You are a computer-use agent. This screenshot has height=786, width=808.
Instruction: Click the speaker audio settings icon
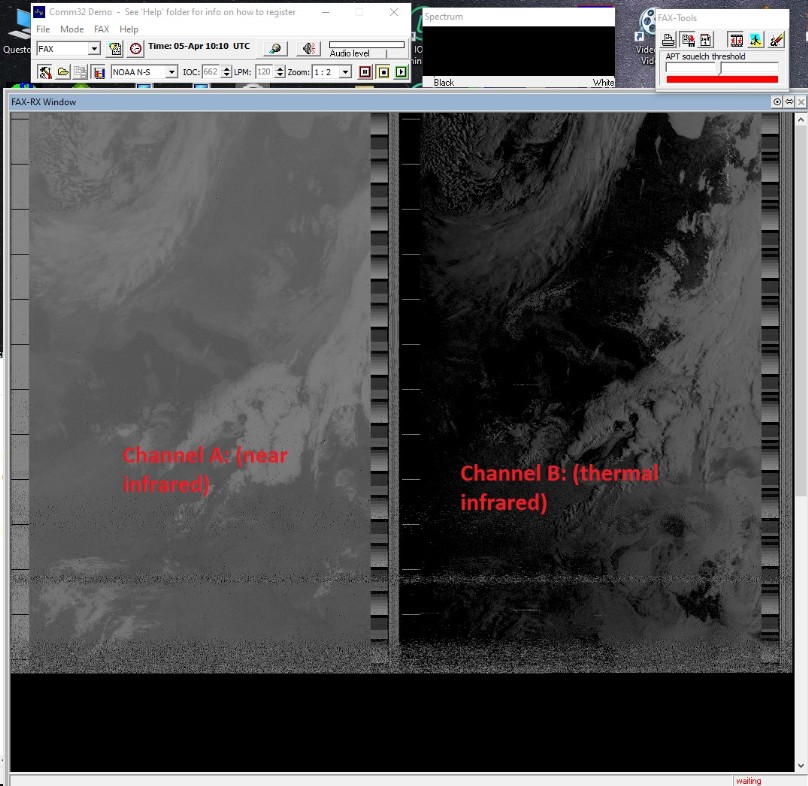309,49
